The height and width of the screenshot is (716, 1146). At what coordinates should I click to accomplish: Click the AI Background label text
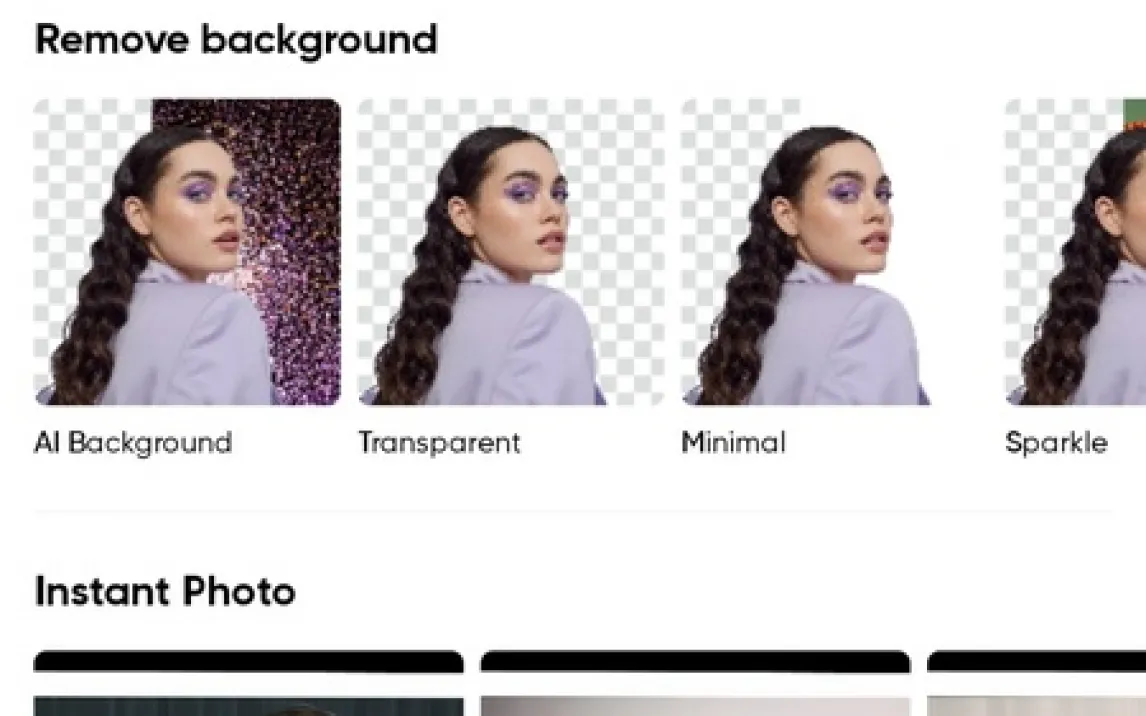[133, 443]
